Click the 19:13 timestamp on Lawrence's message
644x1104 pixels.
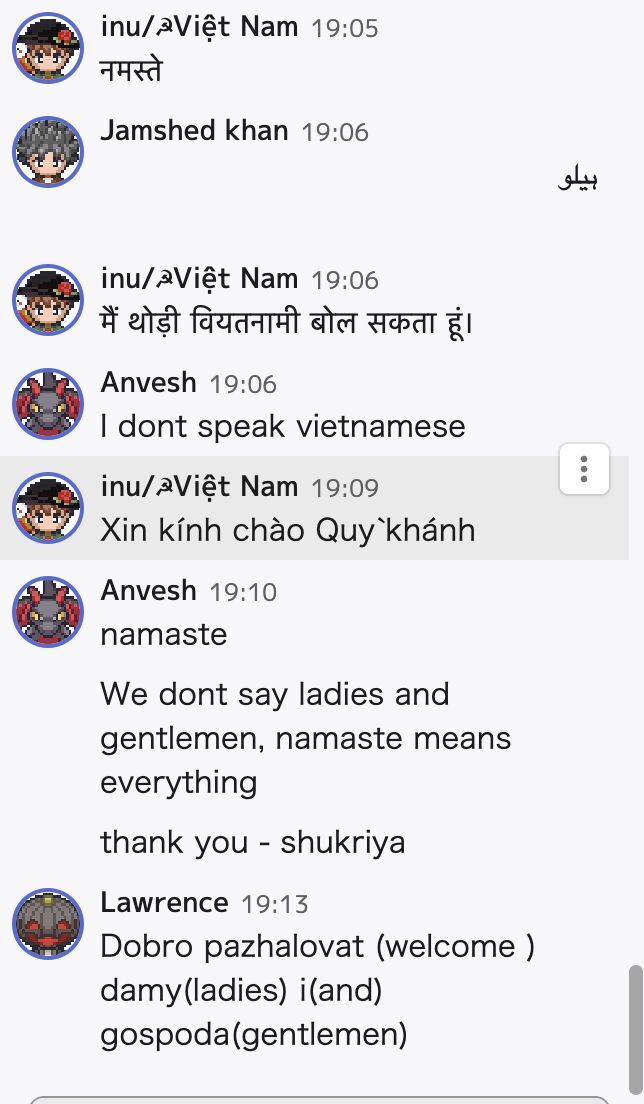274,904
